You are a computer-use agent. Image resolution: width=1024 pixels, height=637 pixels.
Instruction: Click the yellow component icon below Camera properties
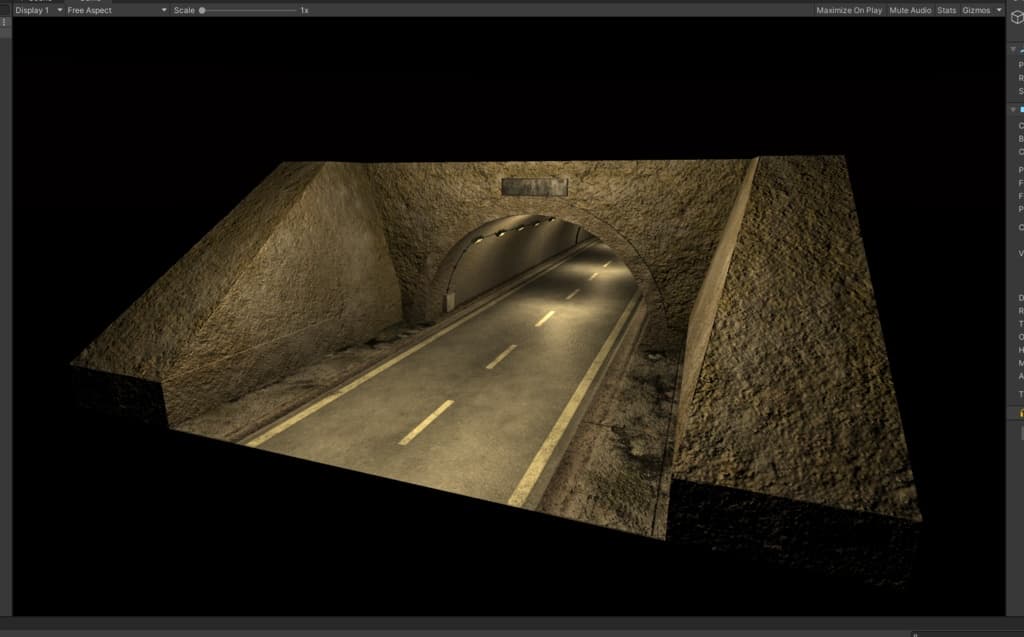(x=1021, y=412)
